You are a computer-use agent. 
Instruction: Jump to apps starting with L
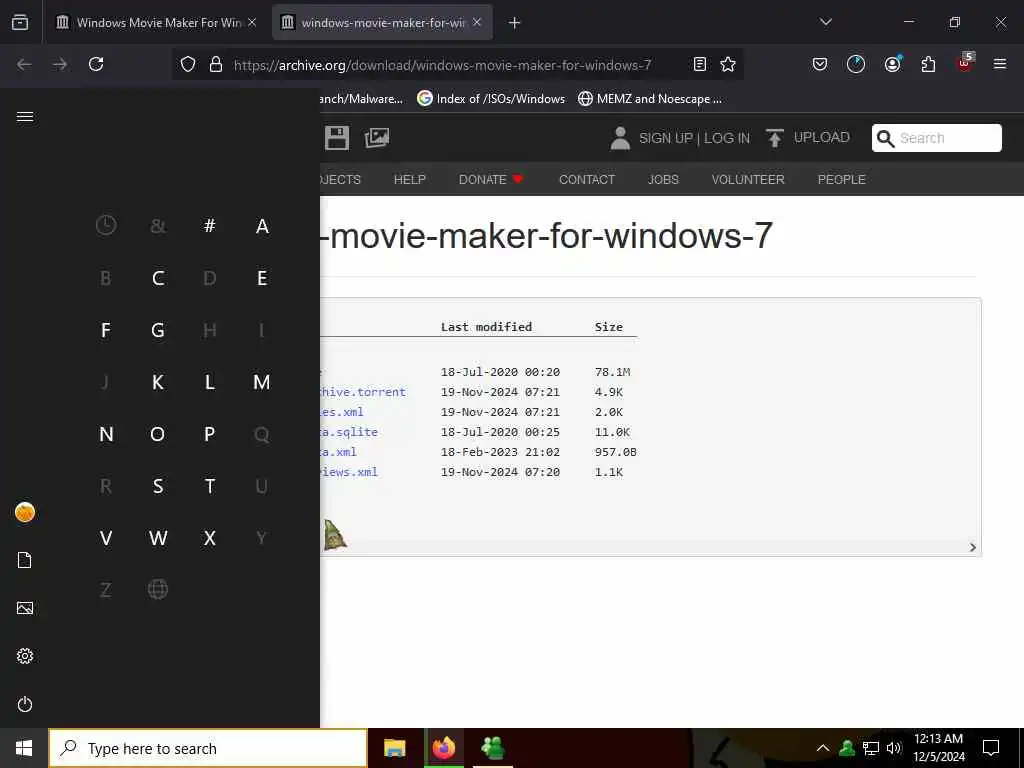pyautogui.click(x=210, y=382)
